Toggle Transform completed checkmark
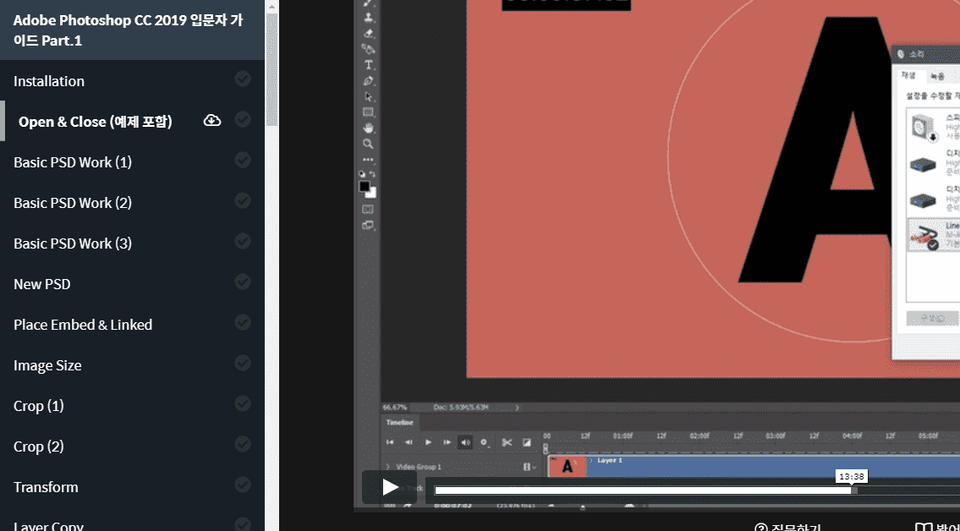The width and height of the screenshot is (960, 531). (242, 484)
